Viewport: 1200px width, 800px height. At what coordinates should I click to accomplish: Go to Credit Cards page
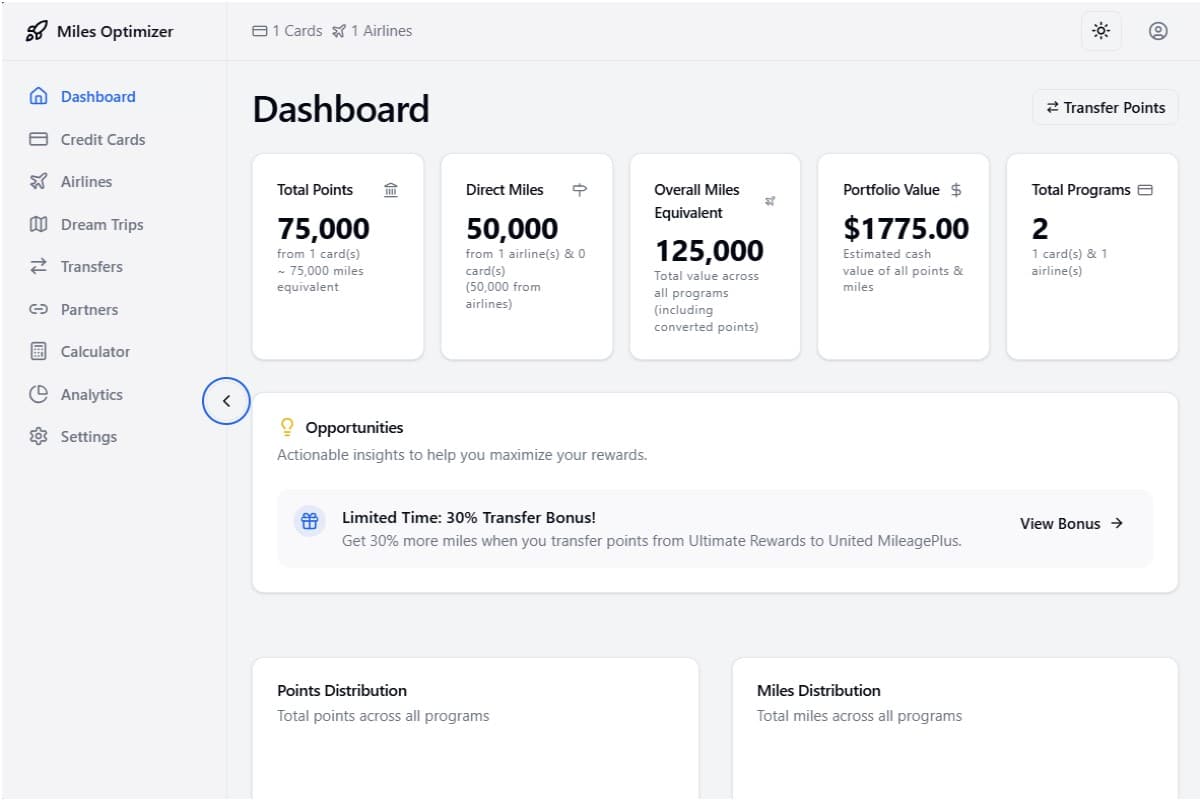pos(102,139)
